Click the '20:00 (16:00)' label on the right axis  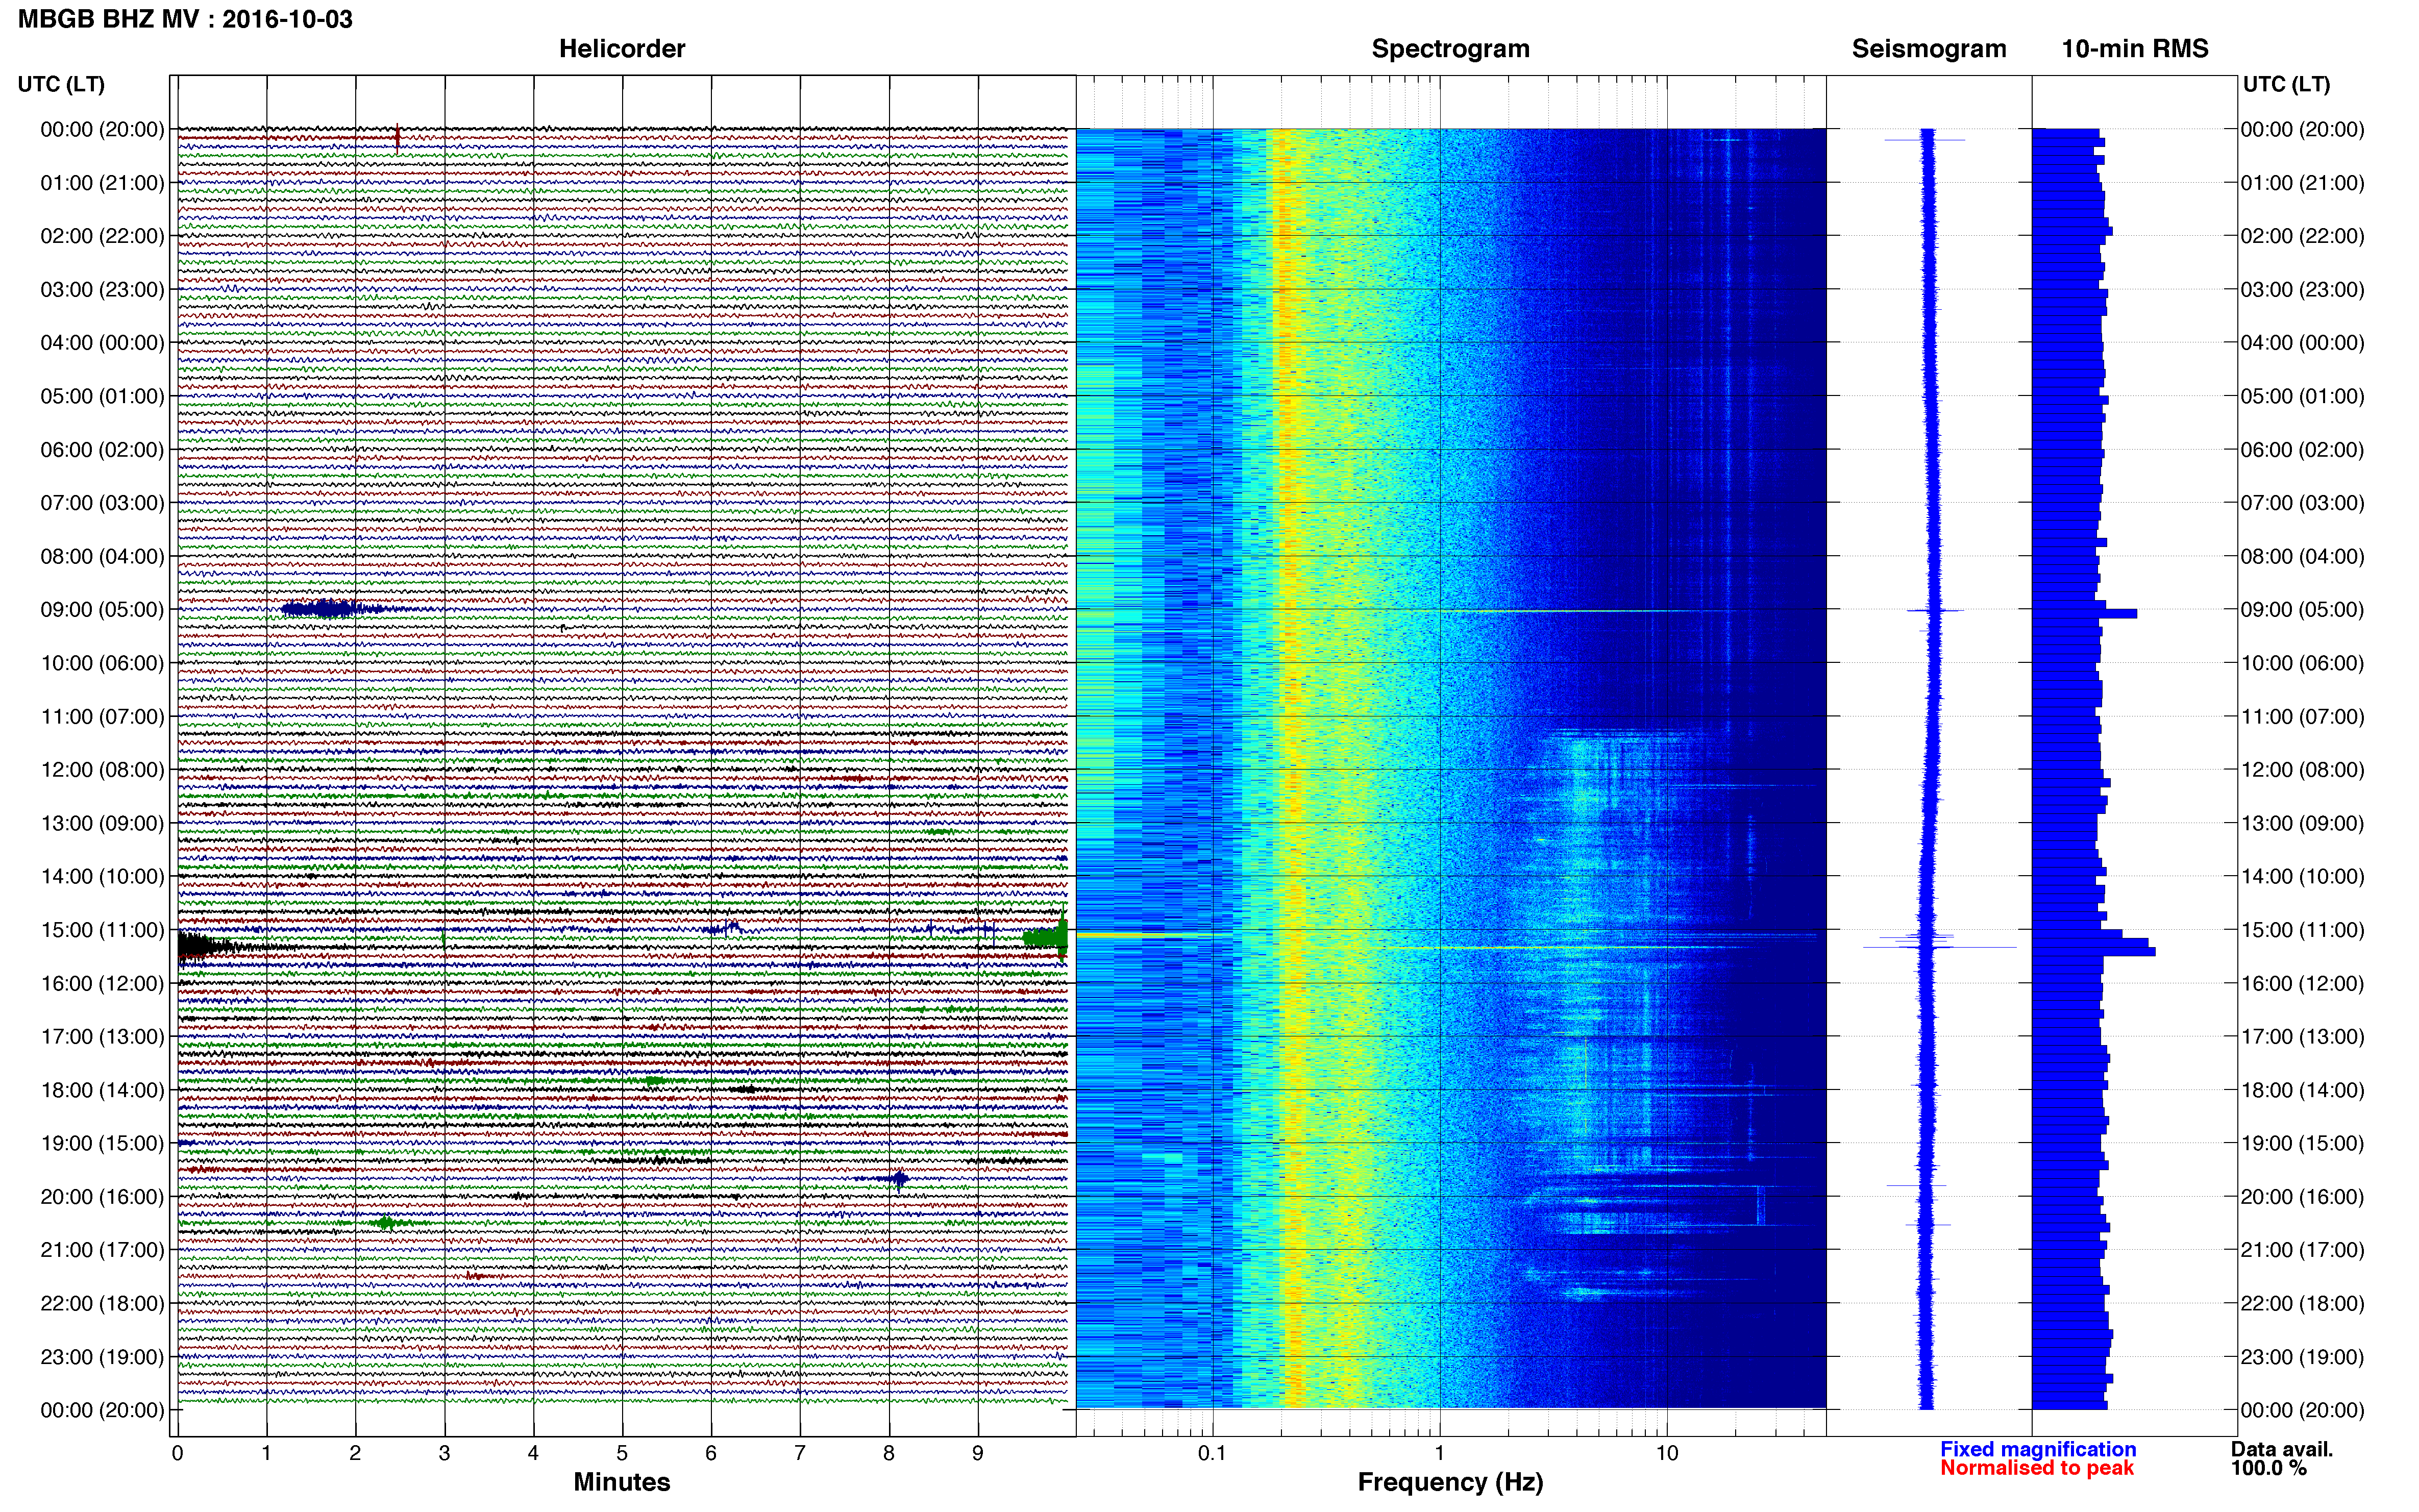pyautogui.click(x=2302, y=1197)
